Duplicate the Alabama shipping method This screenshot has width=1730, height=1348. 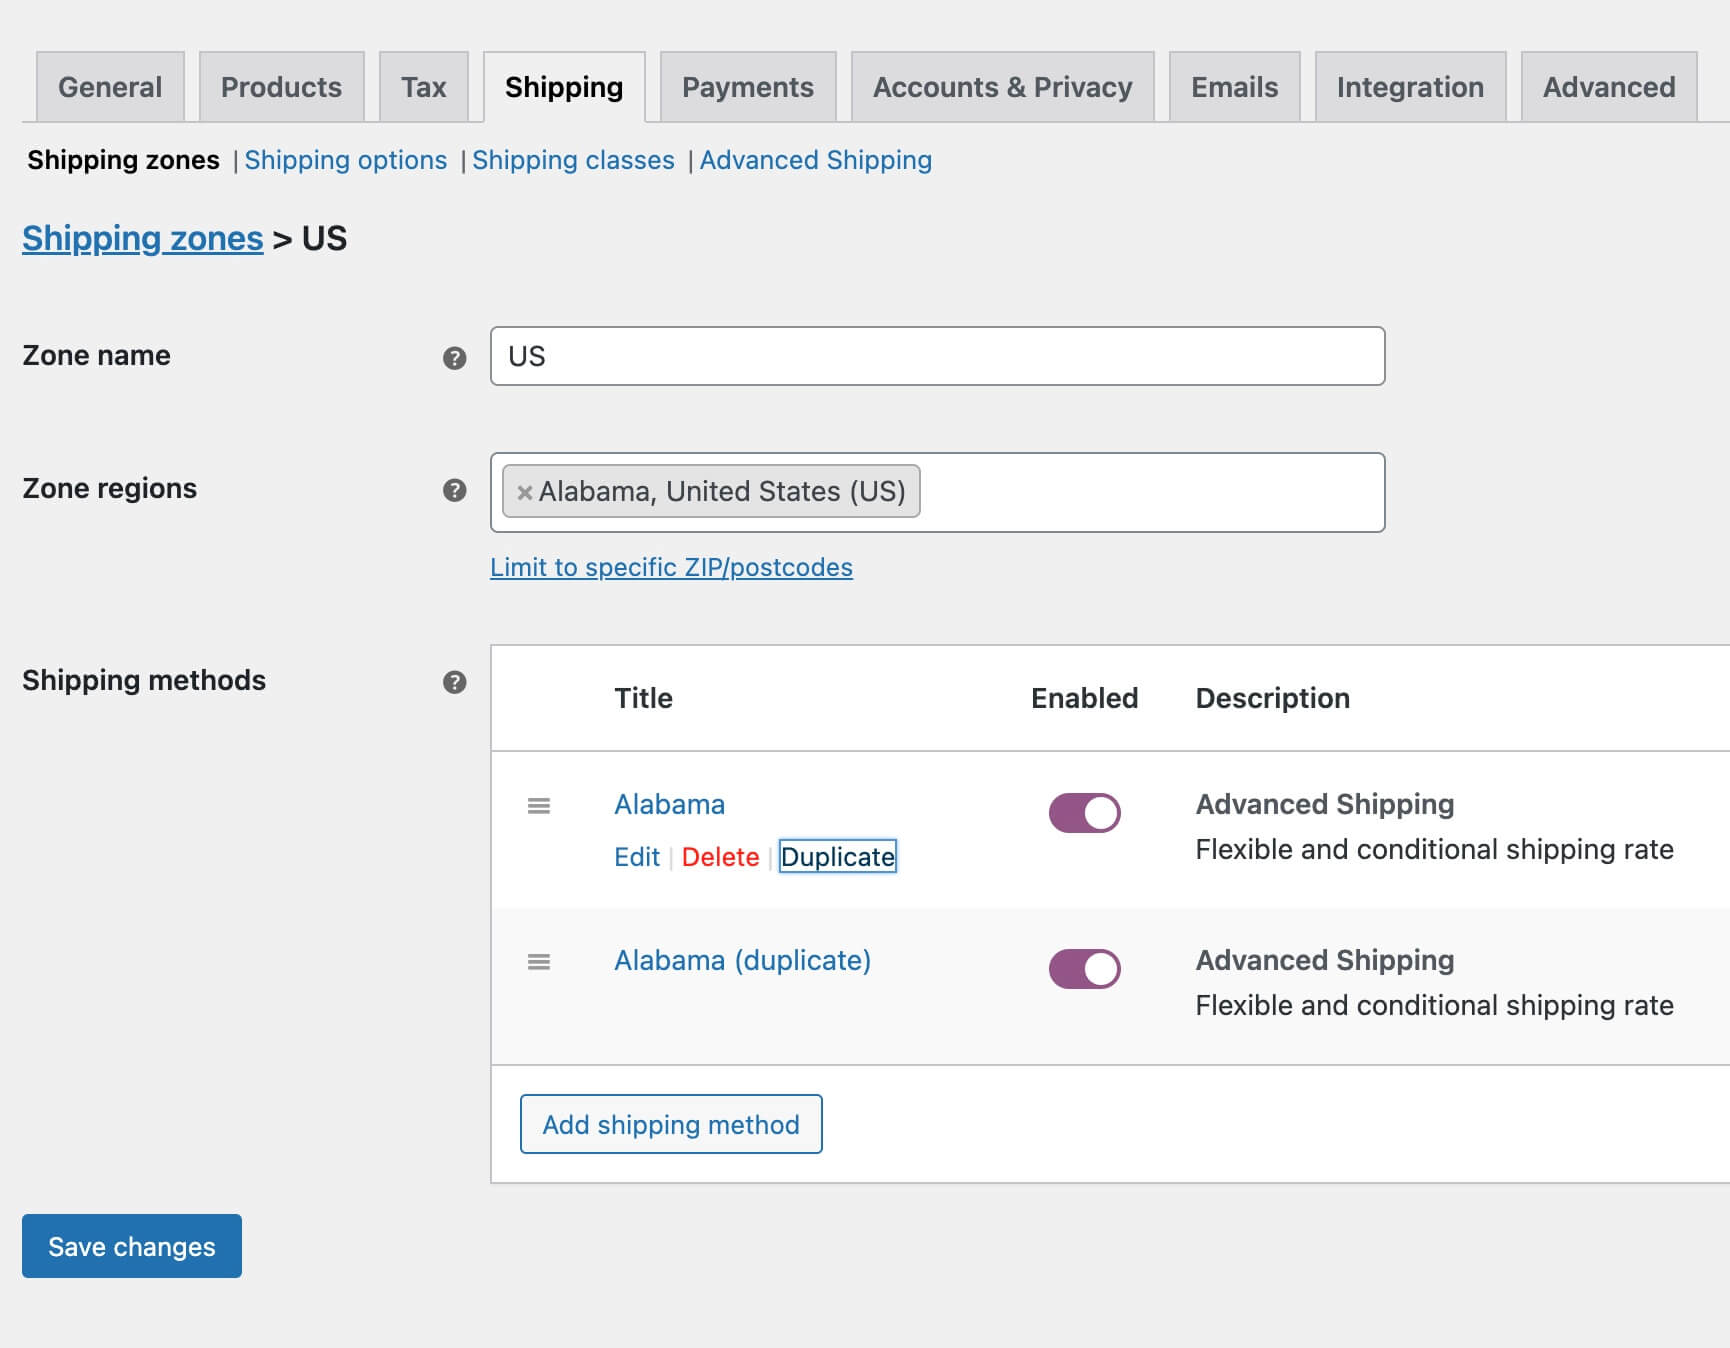pos(838,857)
